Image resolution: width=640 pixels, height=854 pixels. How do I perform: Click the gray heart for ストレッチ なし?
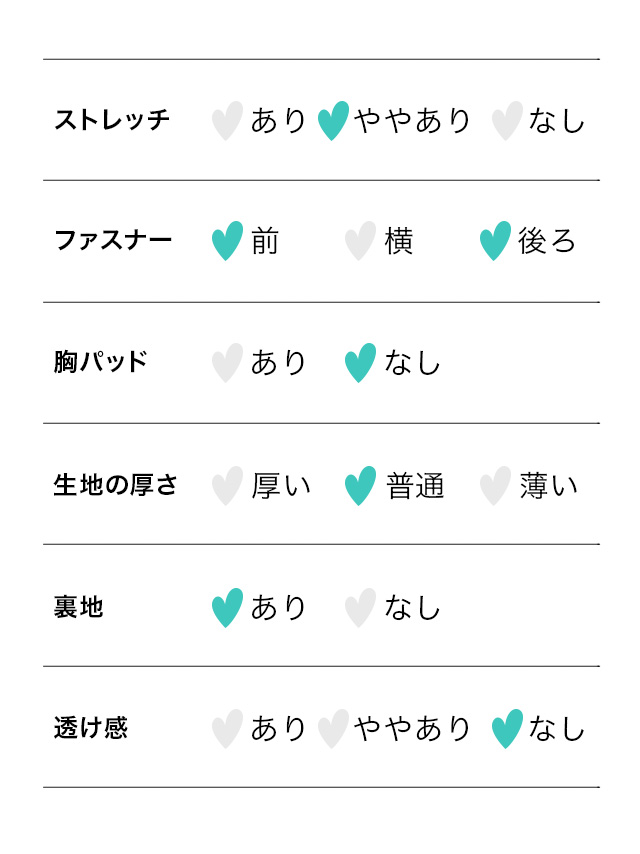(x=507, y=121)
